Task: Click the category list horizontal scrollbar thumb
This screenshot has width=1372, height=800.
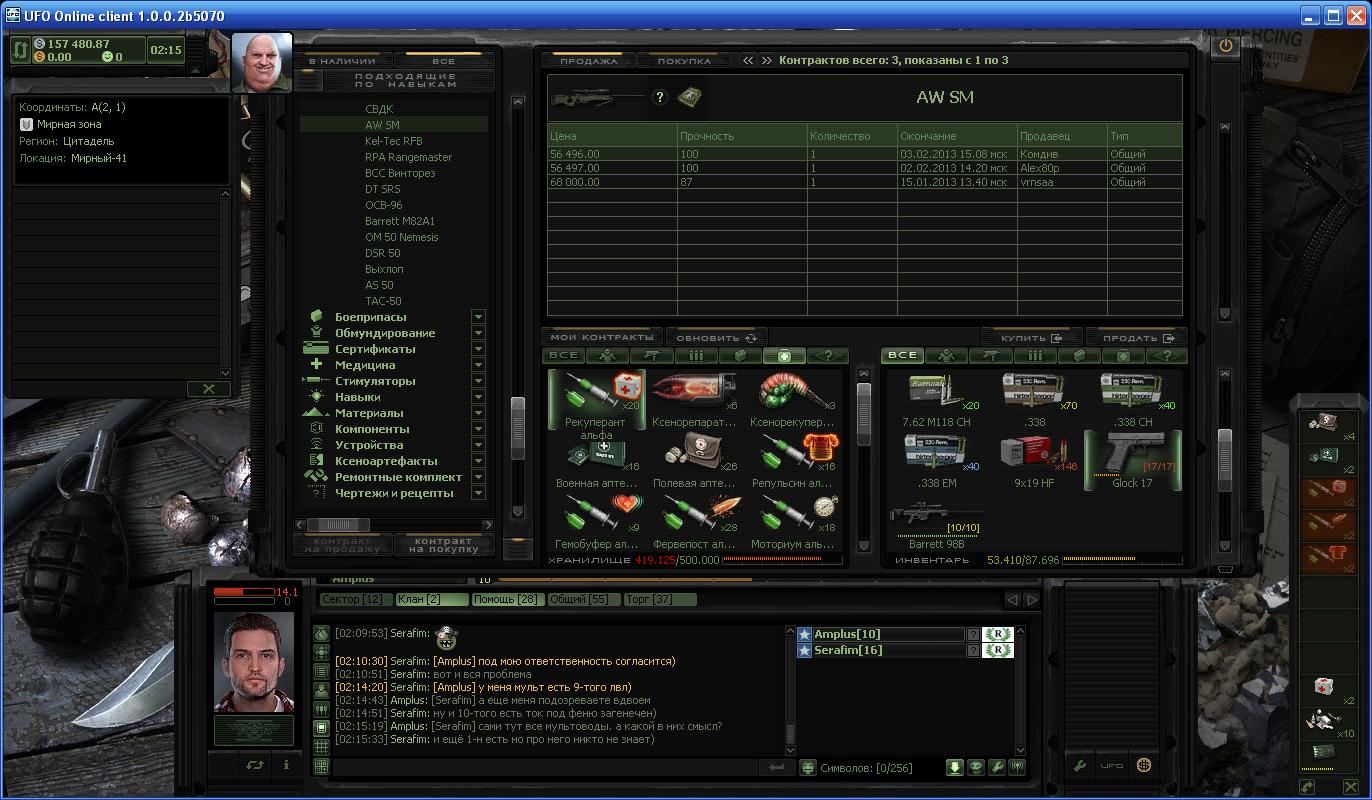Action: [x=339, y=524]
